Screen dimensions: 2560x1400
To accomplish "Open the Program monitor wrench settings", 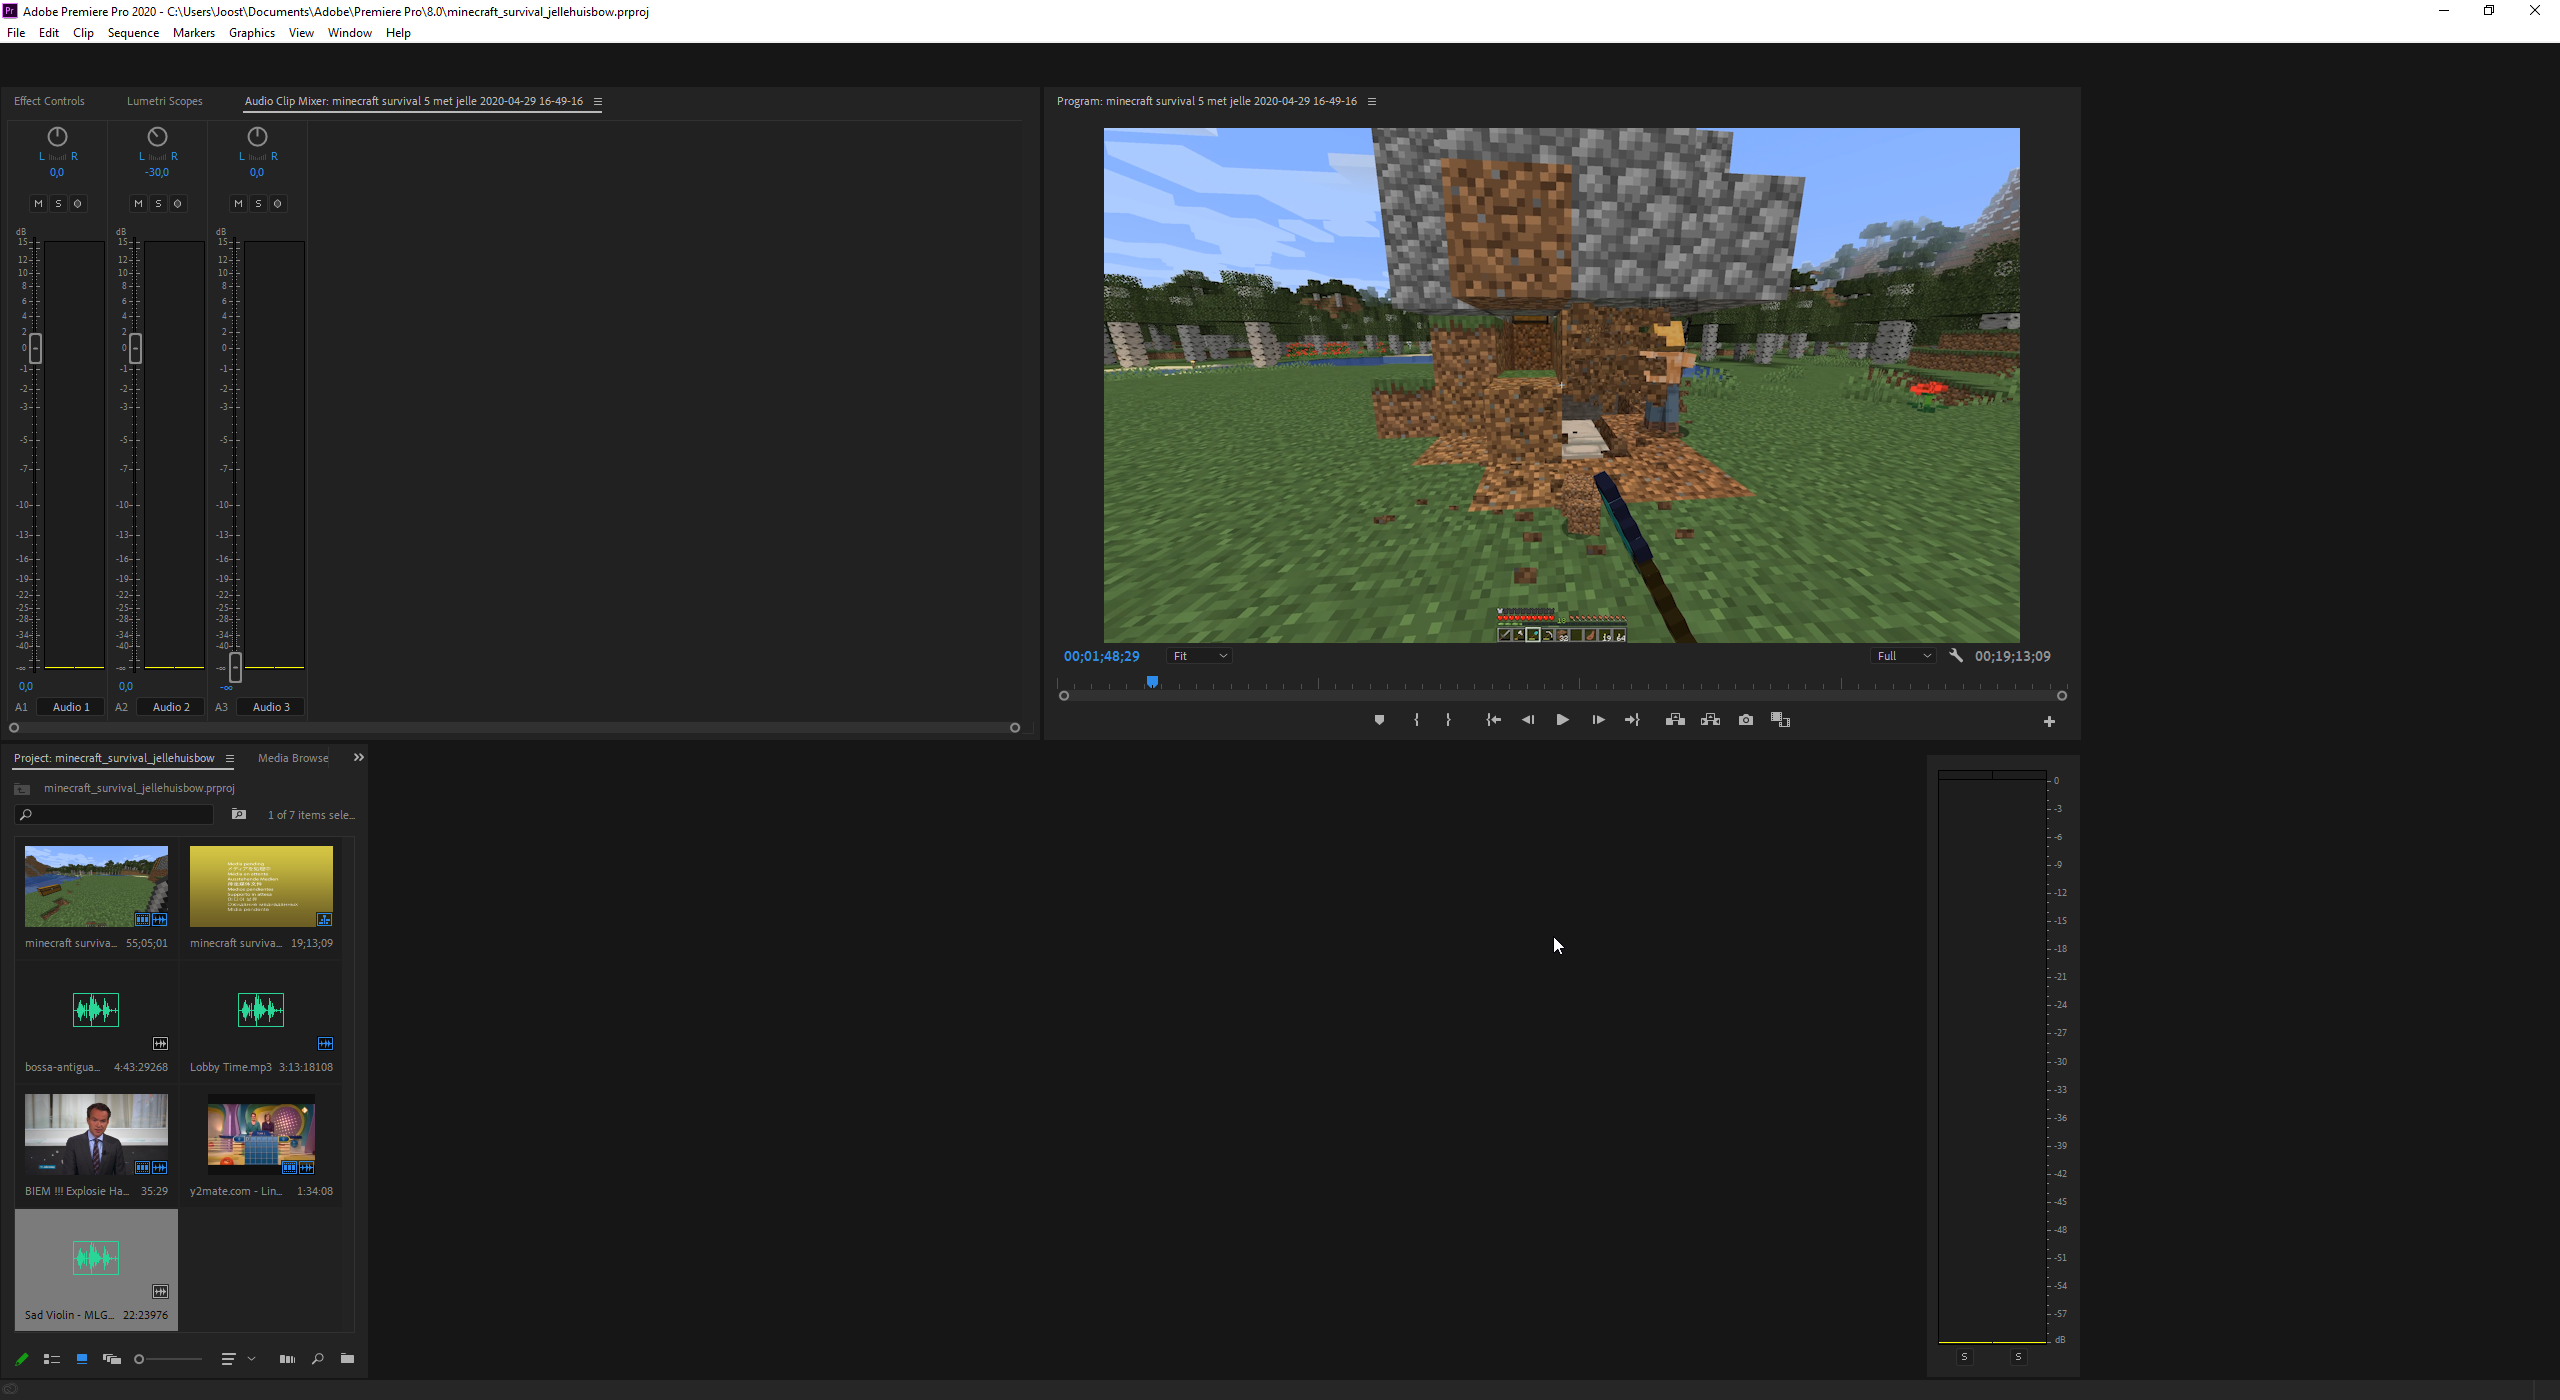I will [1956, 656].
